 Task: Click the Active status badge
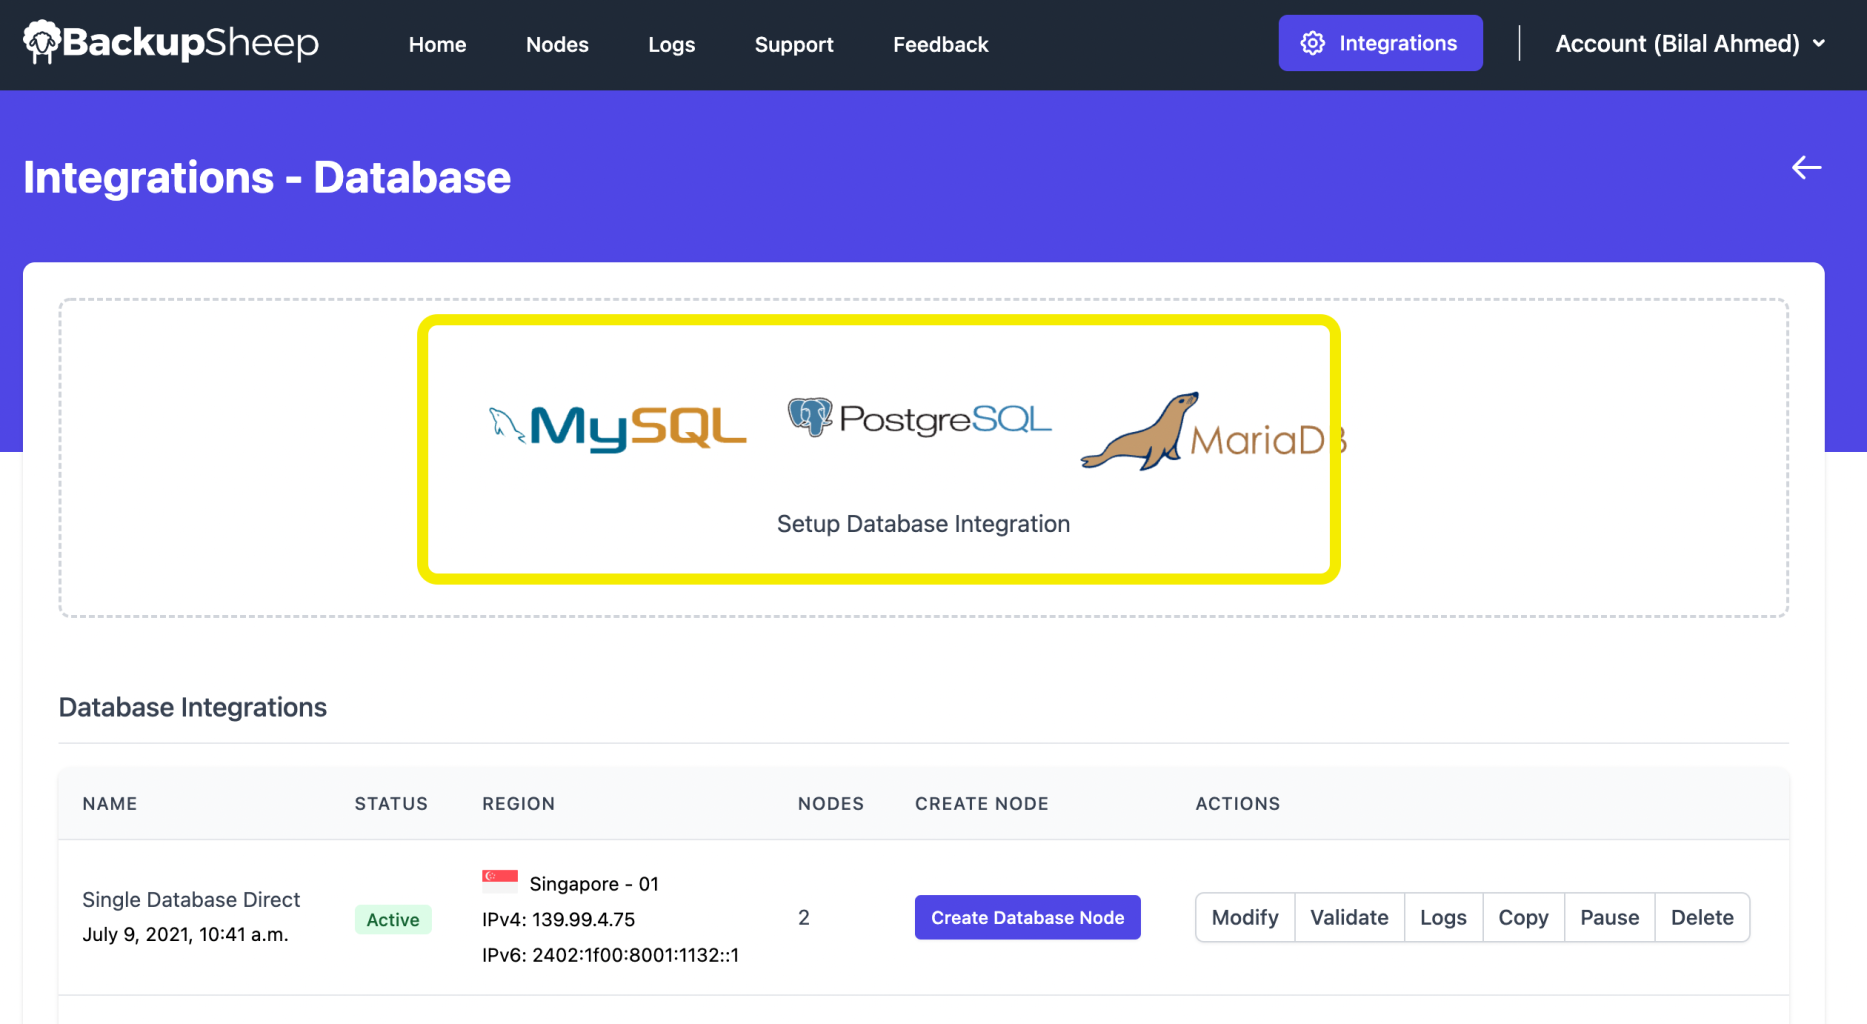coord(393,919)
